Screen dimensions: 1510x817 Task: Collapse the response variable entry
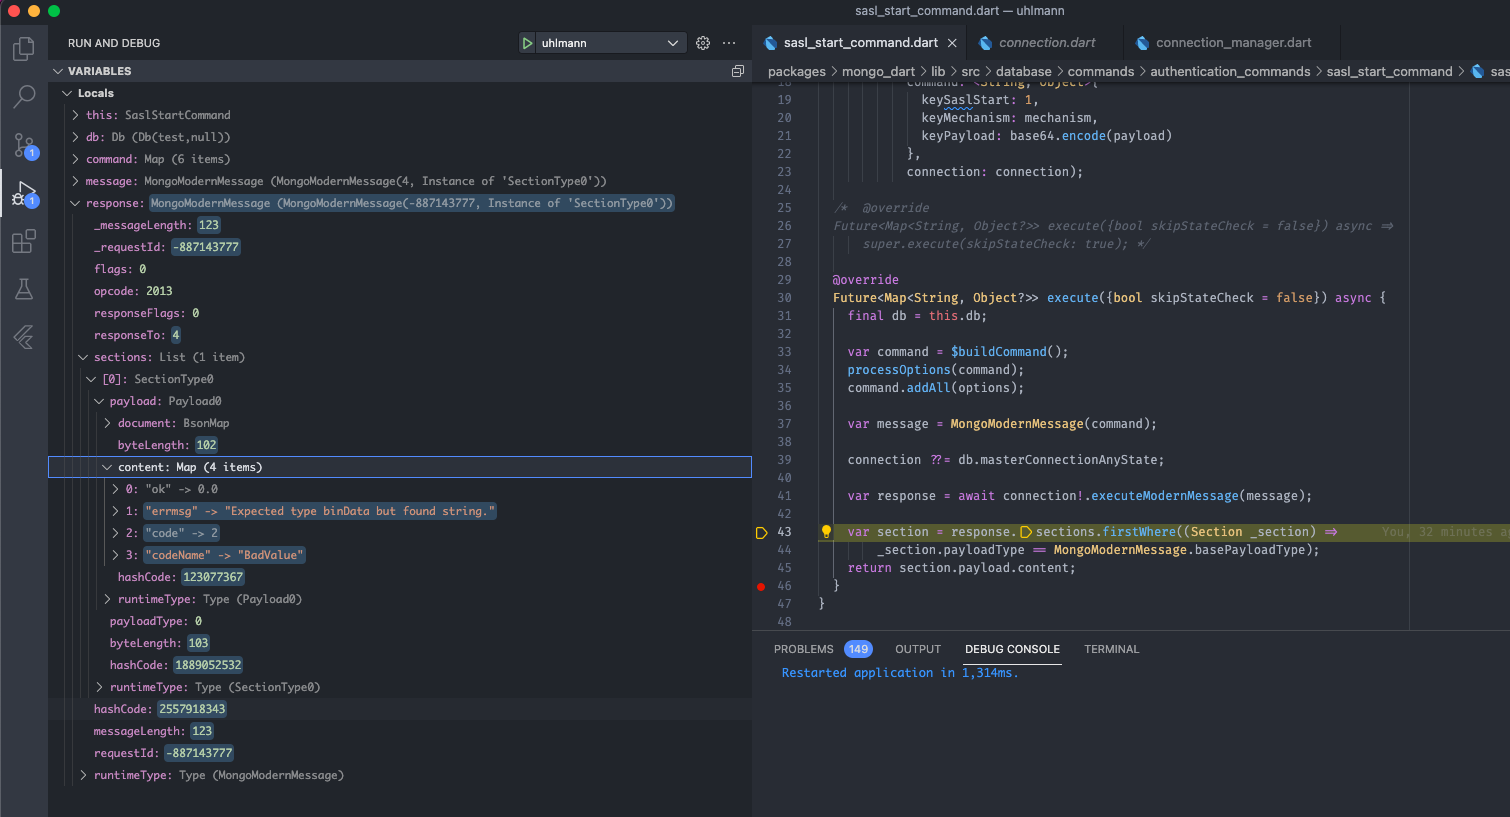(x=74, y=202)
